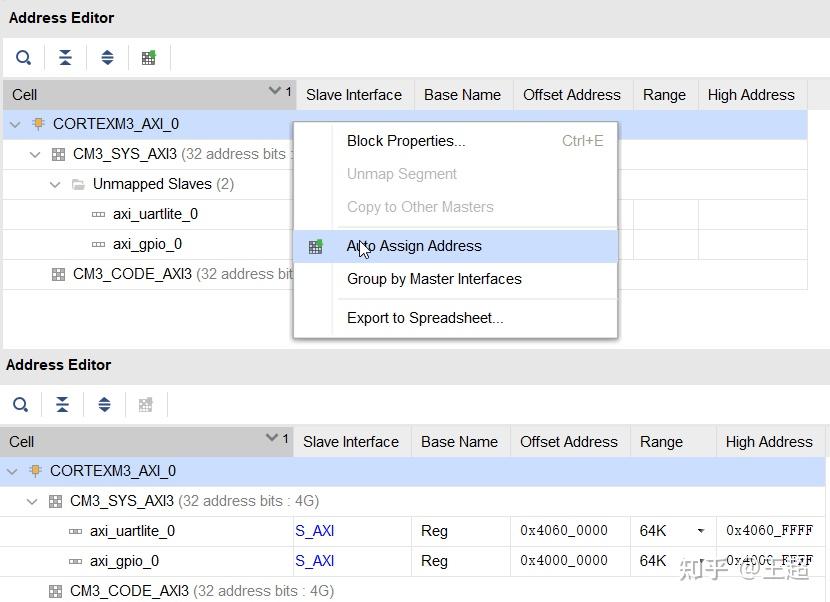Collapse the lower CM3_SYS_AXI3 node
830x602 pixels.
pos(32,501)
